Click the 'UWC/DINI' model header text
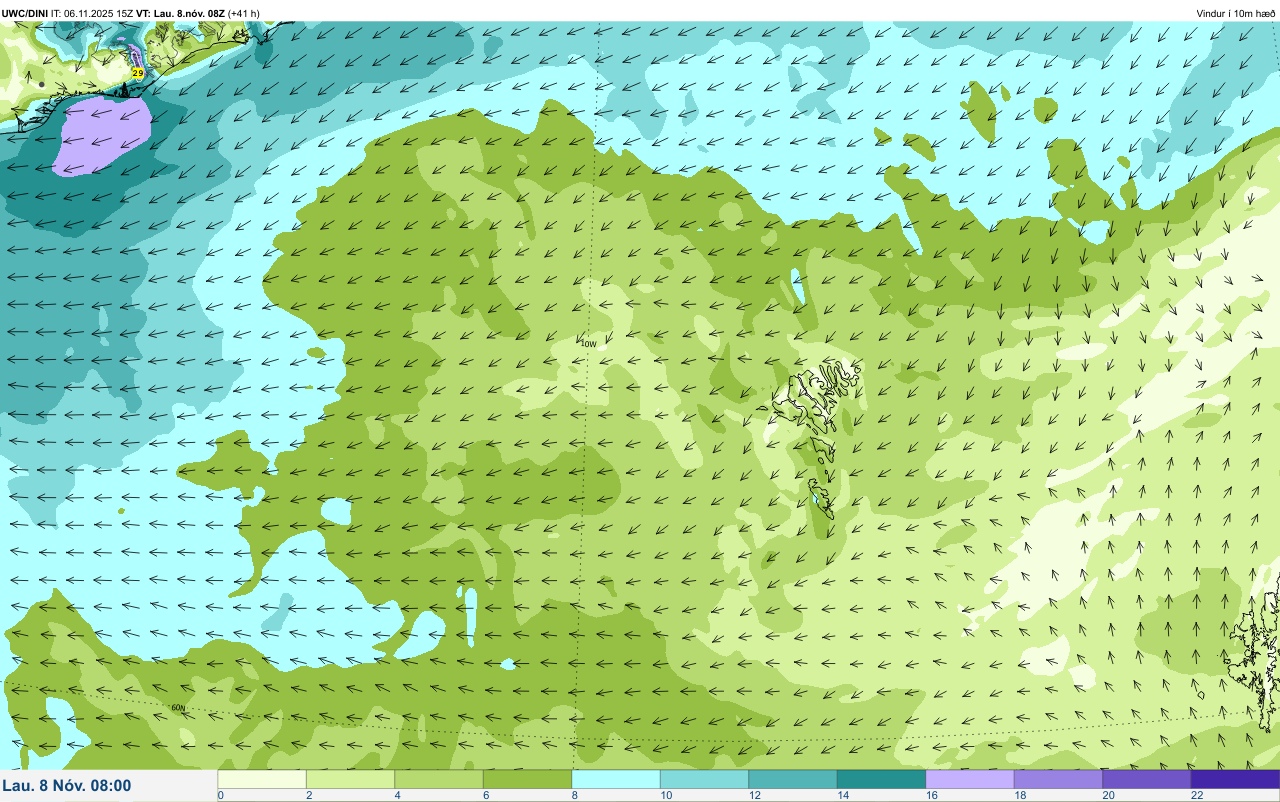This screenshot has height=802, width=1280. [25, 13]
